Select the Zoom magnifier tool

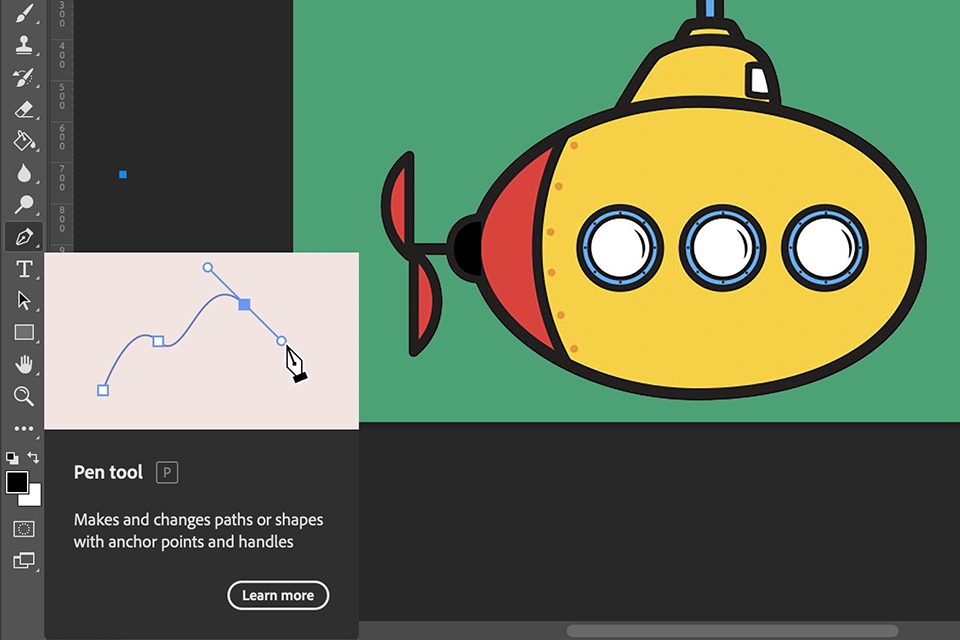[24, 396]
